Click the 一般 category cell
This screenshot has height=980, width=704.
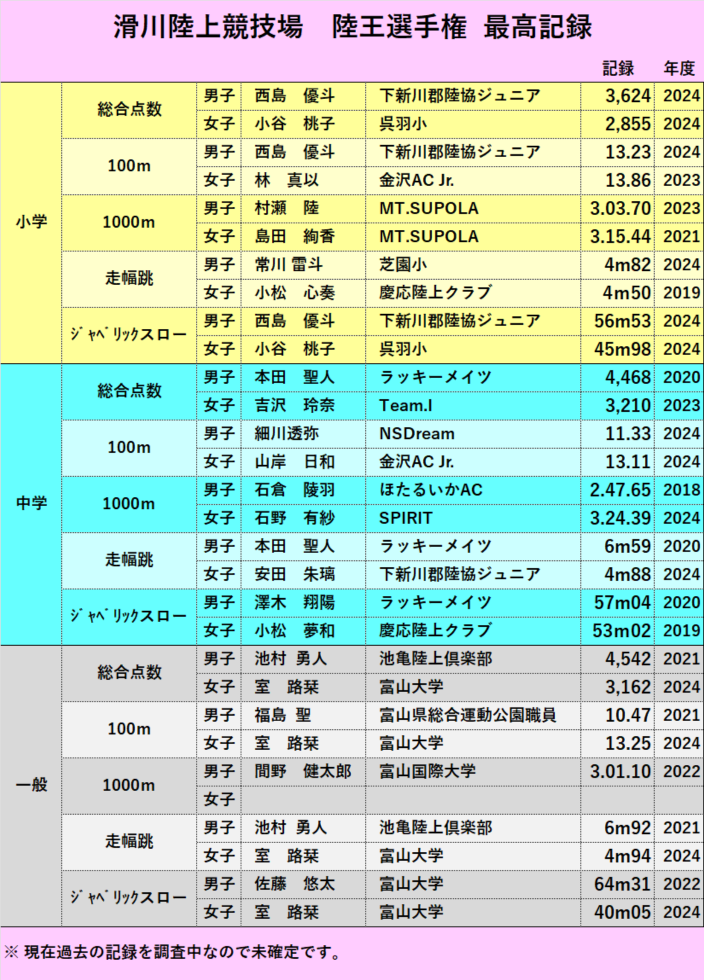31,785
